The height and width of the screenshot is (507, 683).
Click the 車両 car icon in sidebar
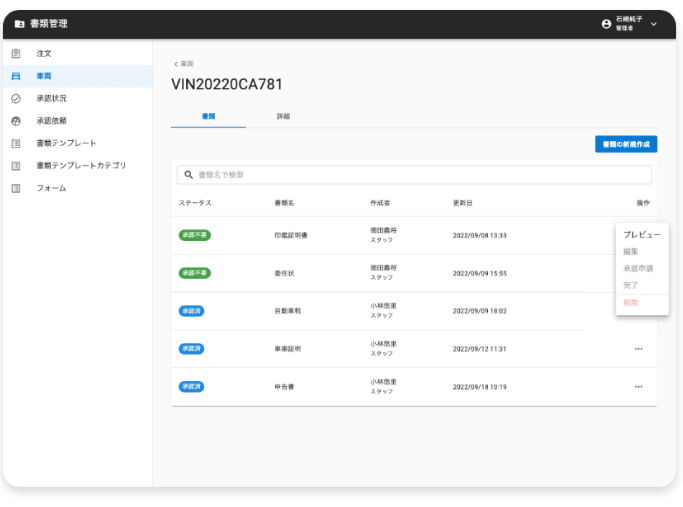pos(16,76)
